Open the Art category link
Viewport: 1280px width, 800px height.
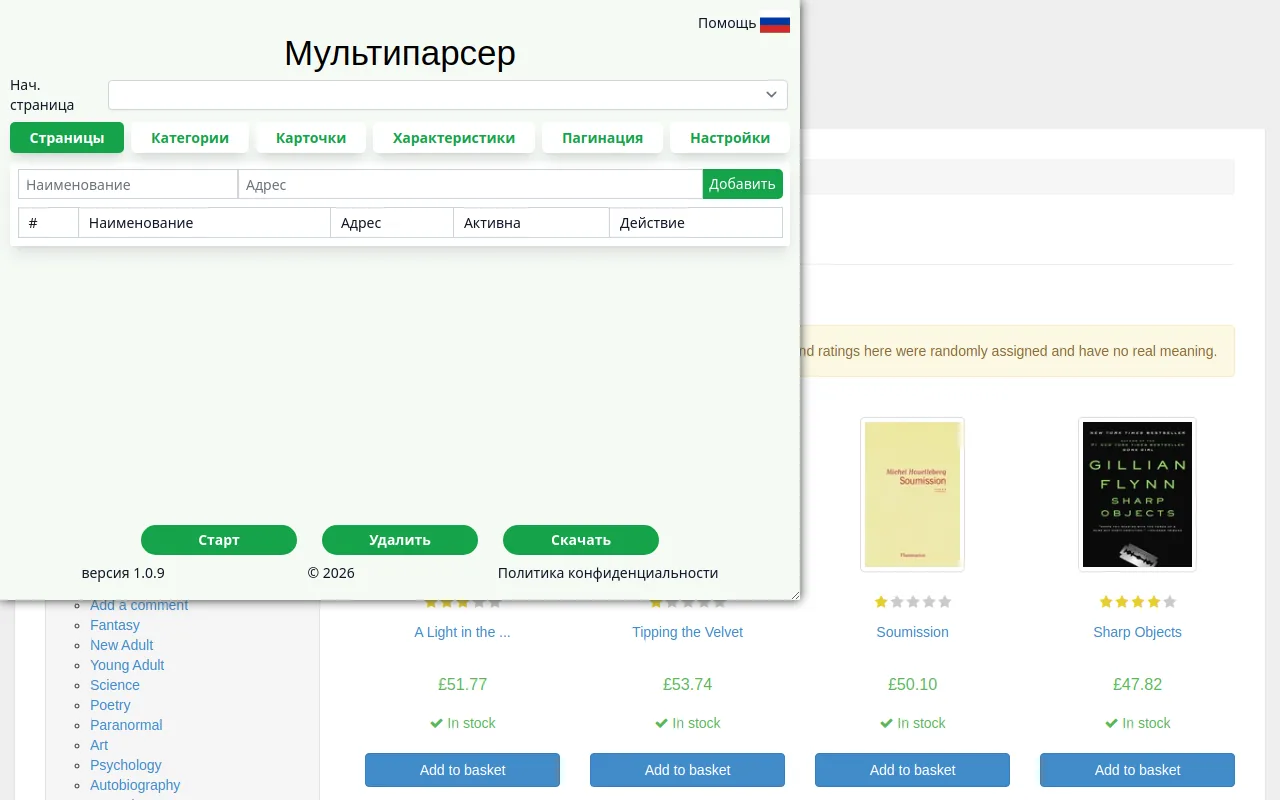(99, 745)
